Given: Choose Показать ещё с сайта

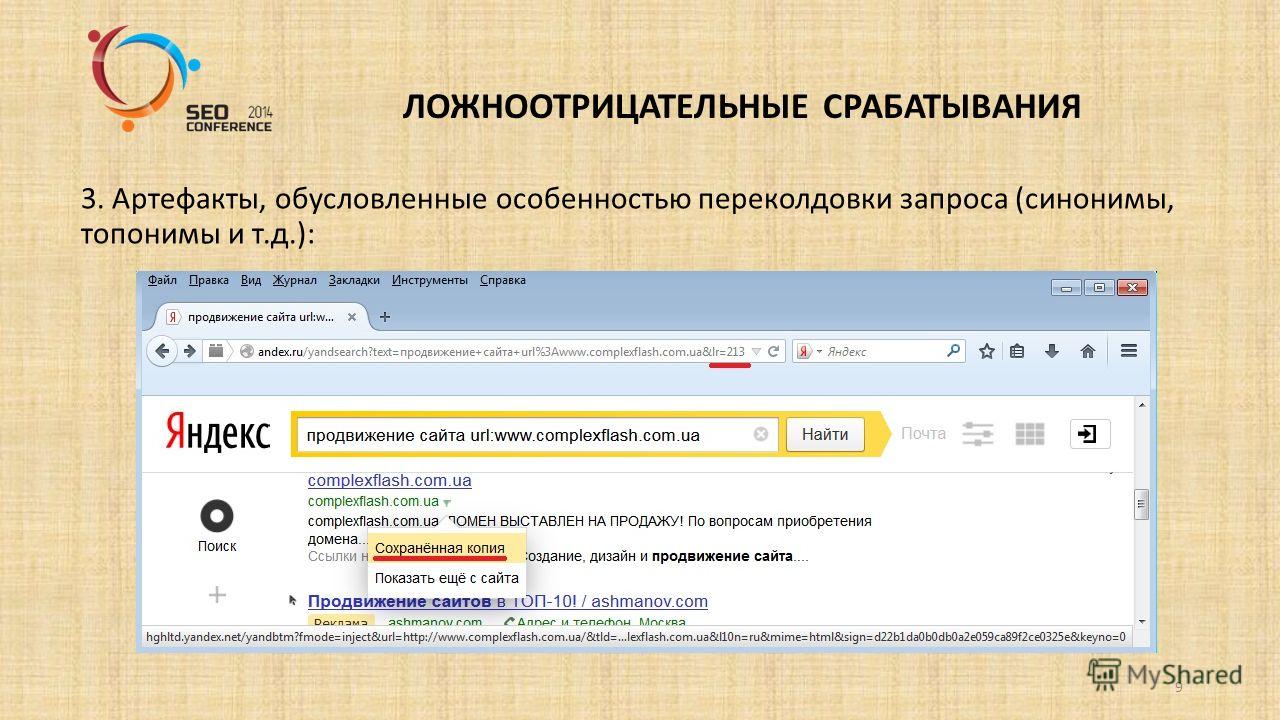Looking at the screenshot, I should coord(446,577).
